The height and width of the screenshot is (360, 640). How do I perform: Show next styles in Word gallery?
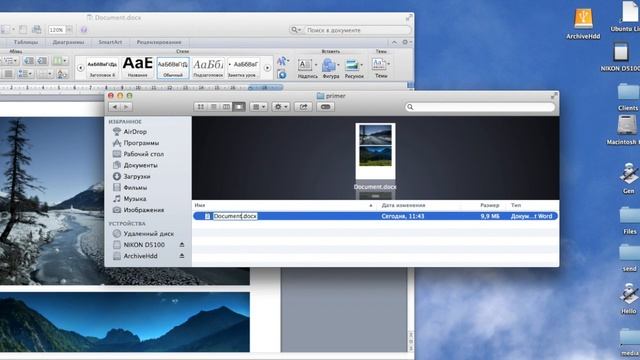(x=267, y=68)
